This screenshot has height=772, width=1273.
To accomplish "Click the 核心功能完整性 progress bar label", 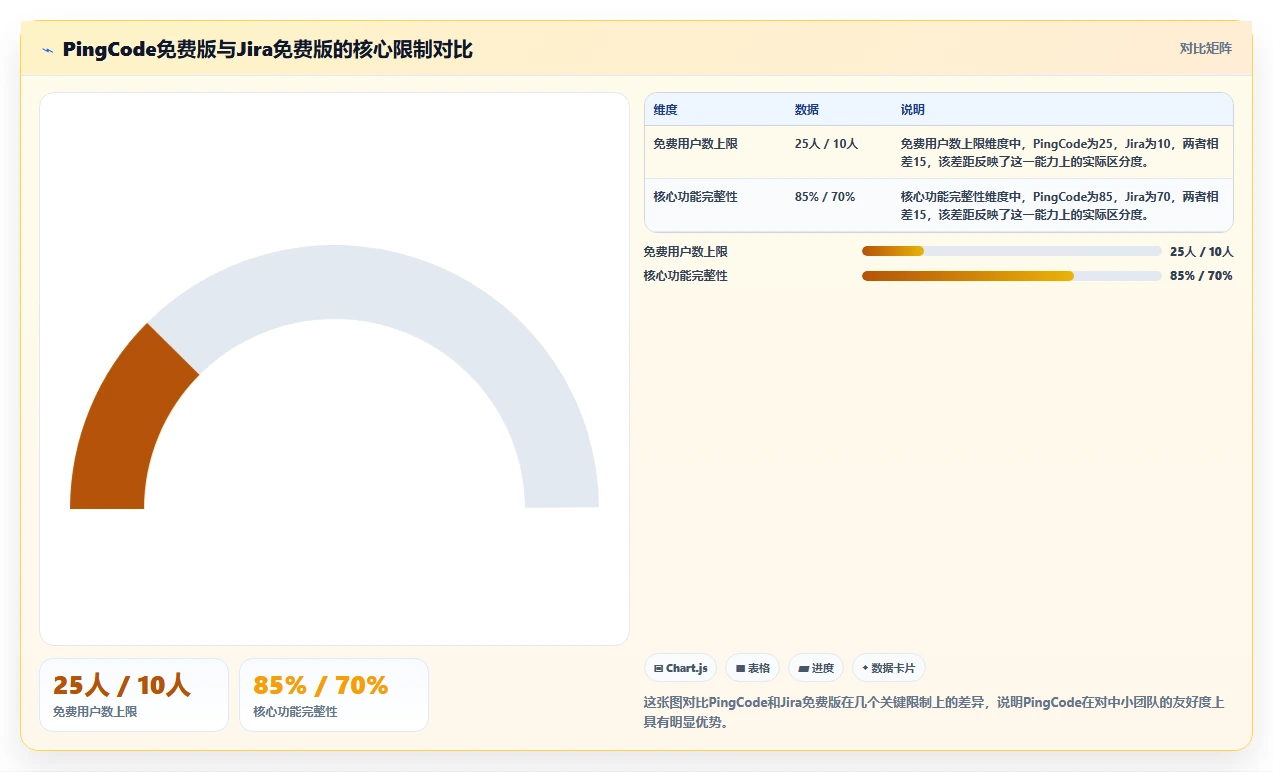I will [x=686, y=276].
